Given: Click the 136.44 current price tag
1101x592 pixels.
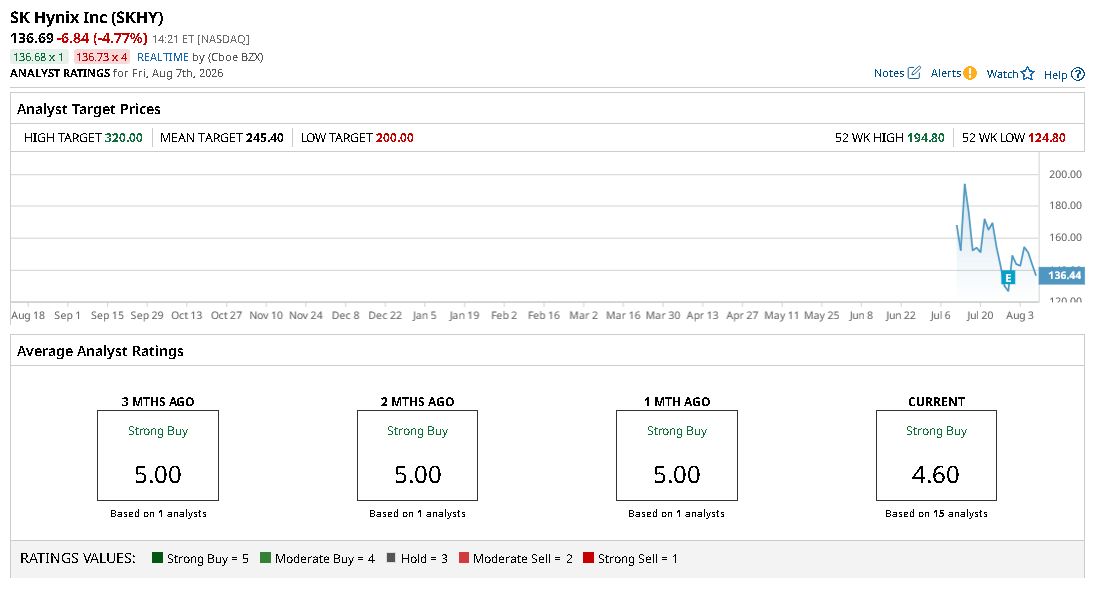Looking at the screenshot, I should coord(1062,275).
